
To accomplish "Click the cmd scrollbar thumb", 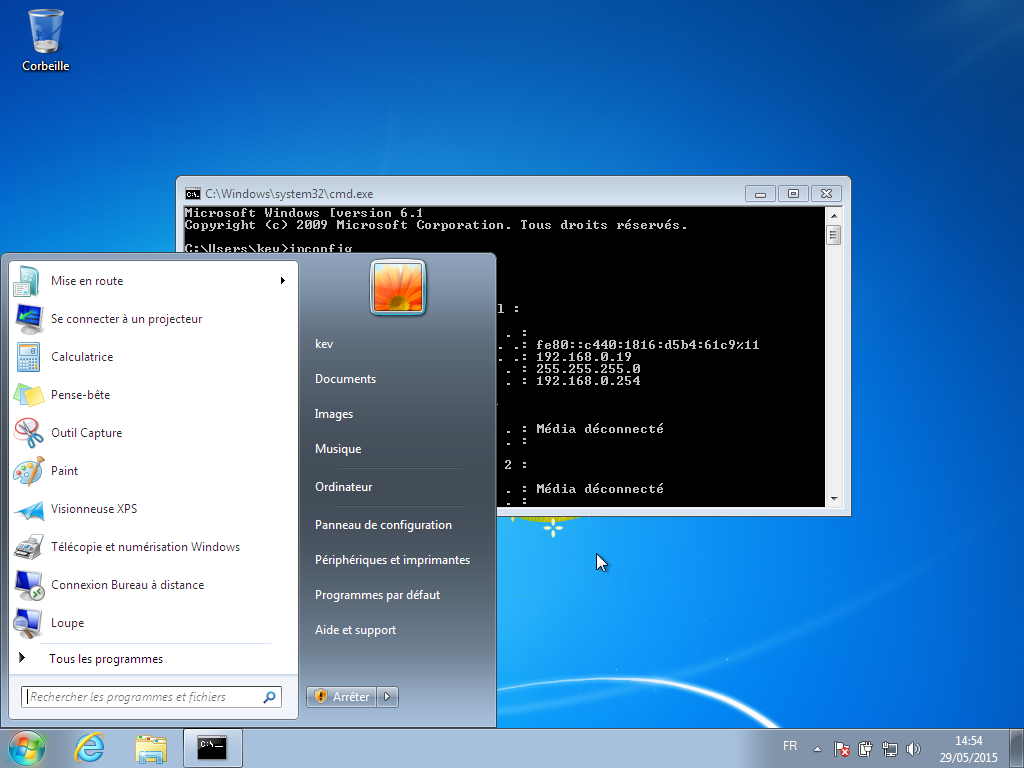I will pyautogui.click(x=833, y=234).
